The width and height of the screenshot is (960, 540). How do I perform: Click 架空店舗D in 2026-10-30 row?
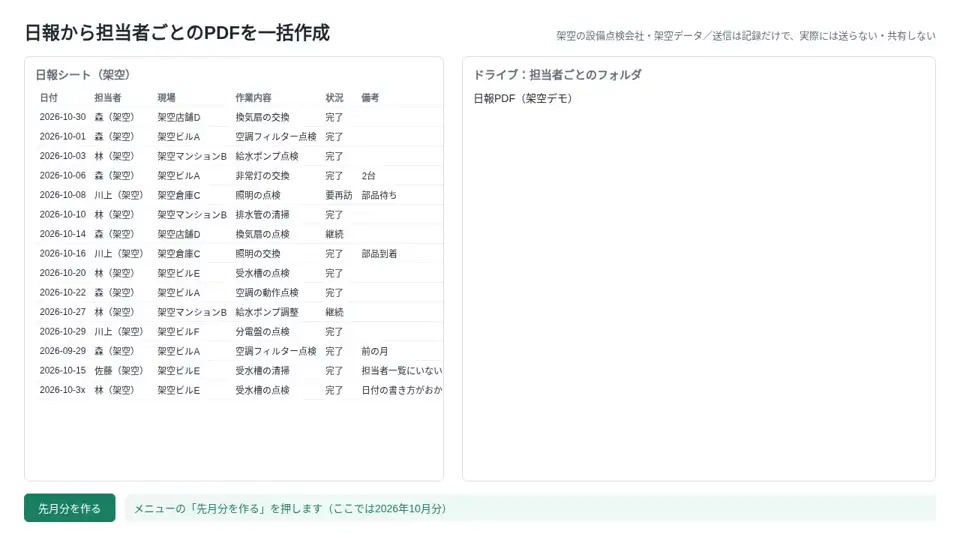click(179, 117)
